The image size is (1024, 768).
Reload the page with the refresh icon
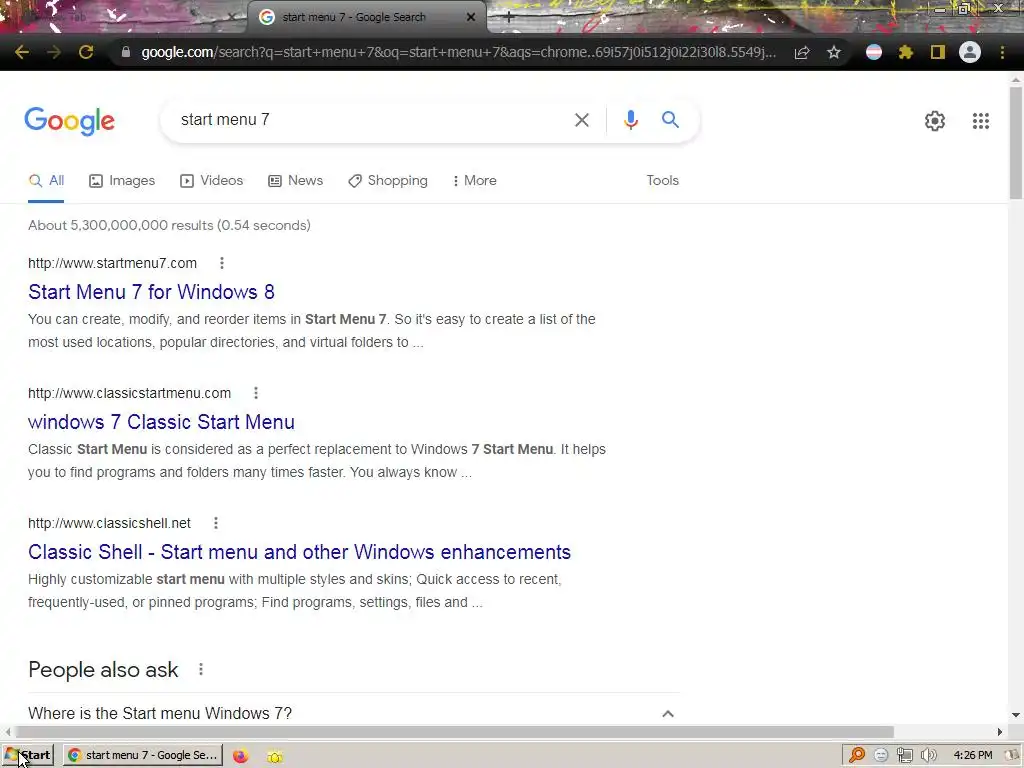point(86,52)
